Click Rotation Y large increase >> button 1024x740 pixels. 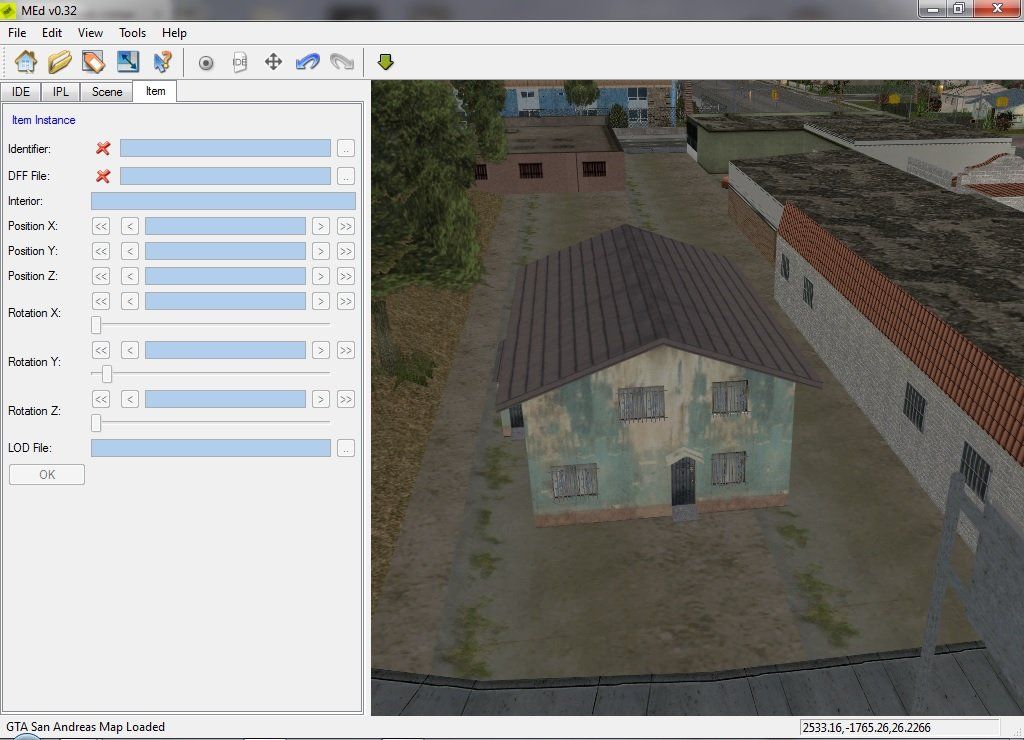tap(345, 350)
